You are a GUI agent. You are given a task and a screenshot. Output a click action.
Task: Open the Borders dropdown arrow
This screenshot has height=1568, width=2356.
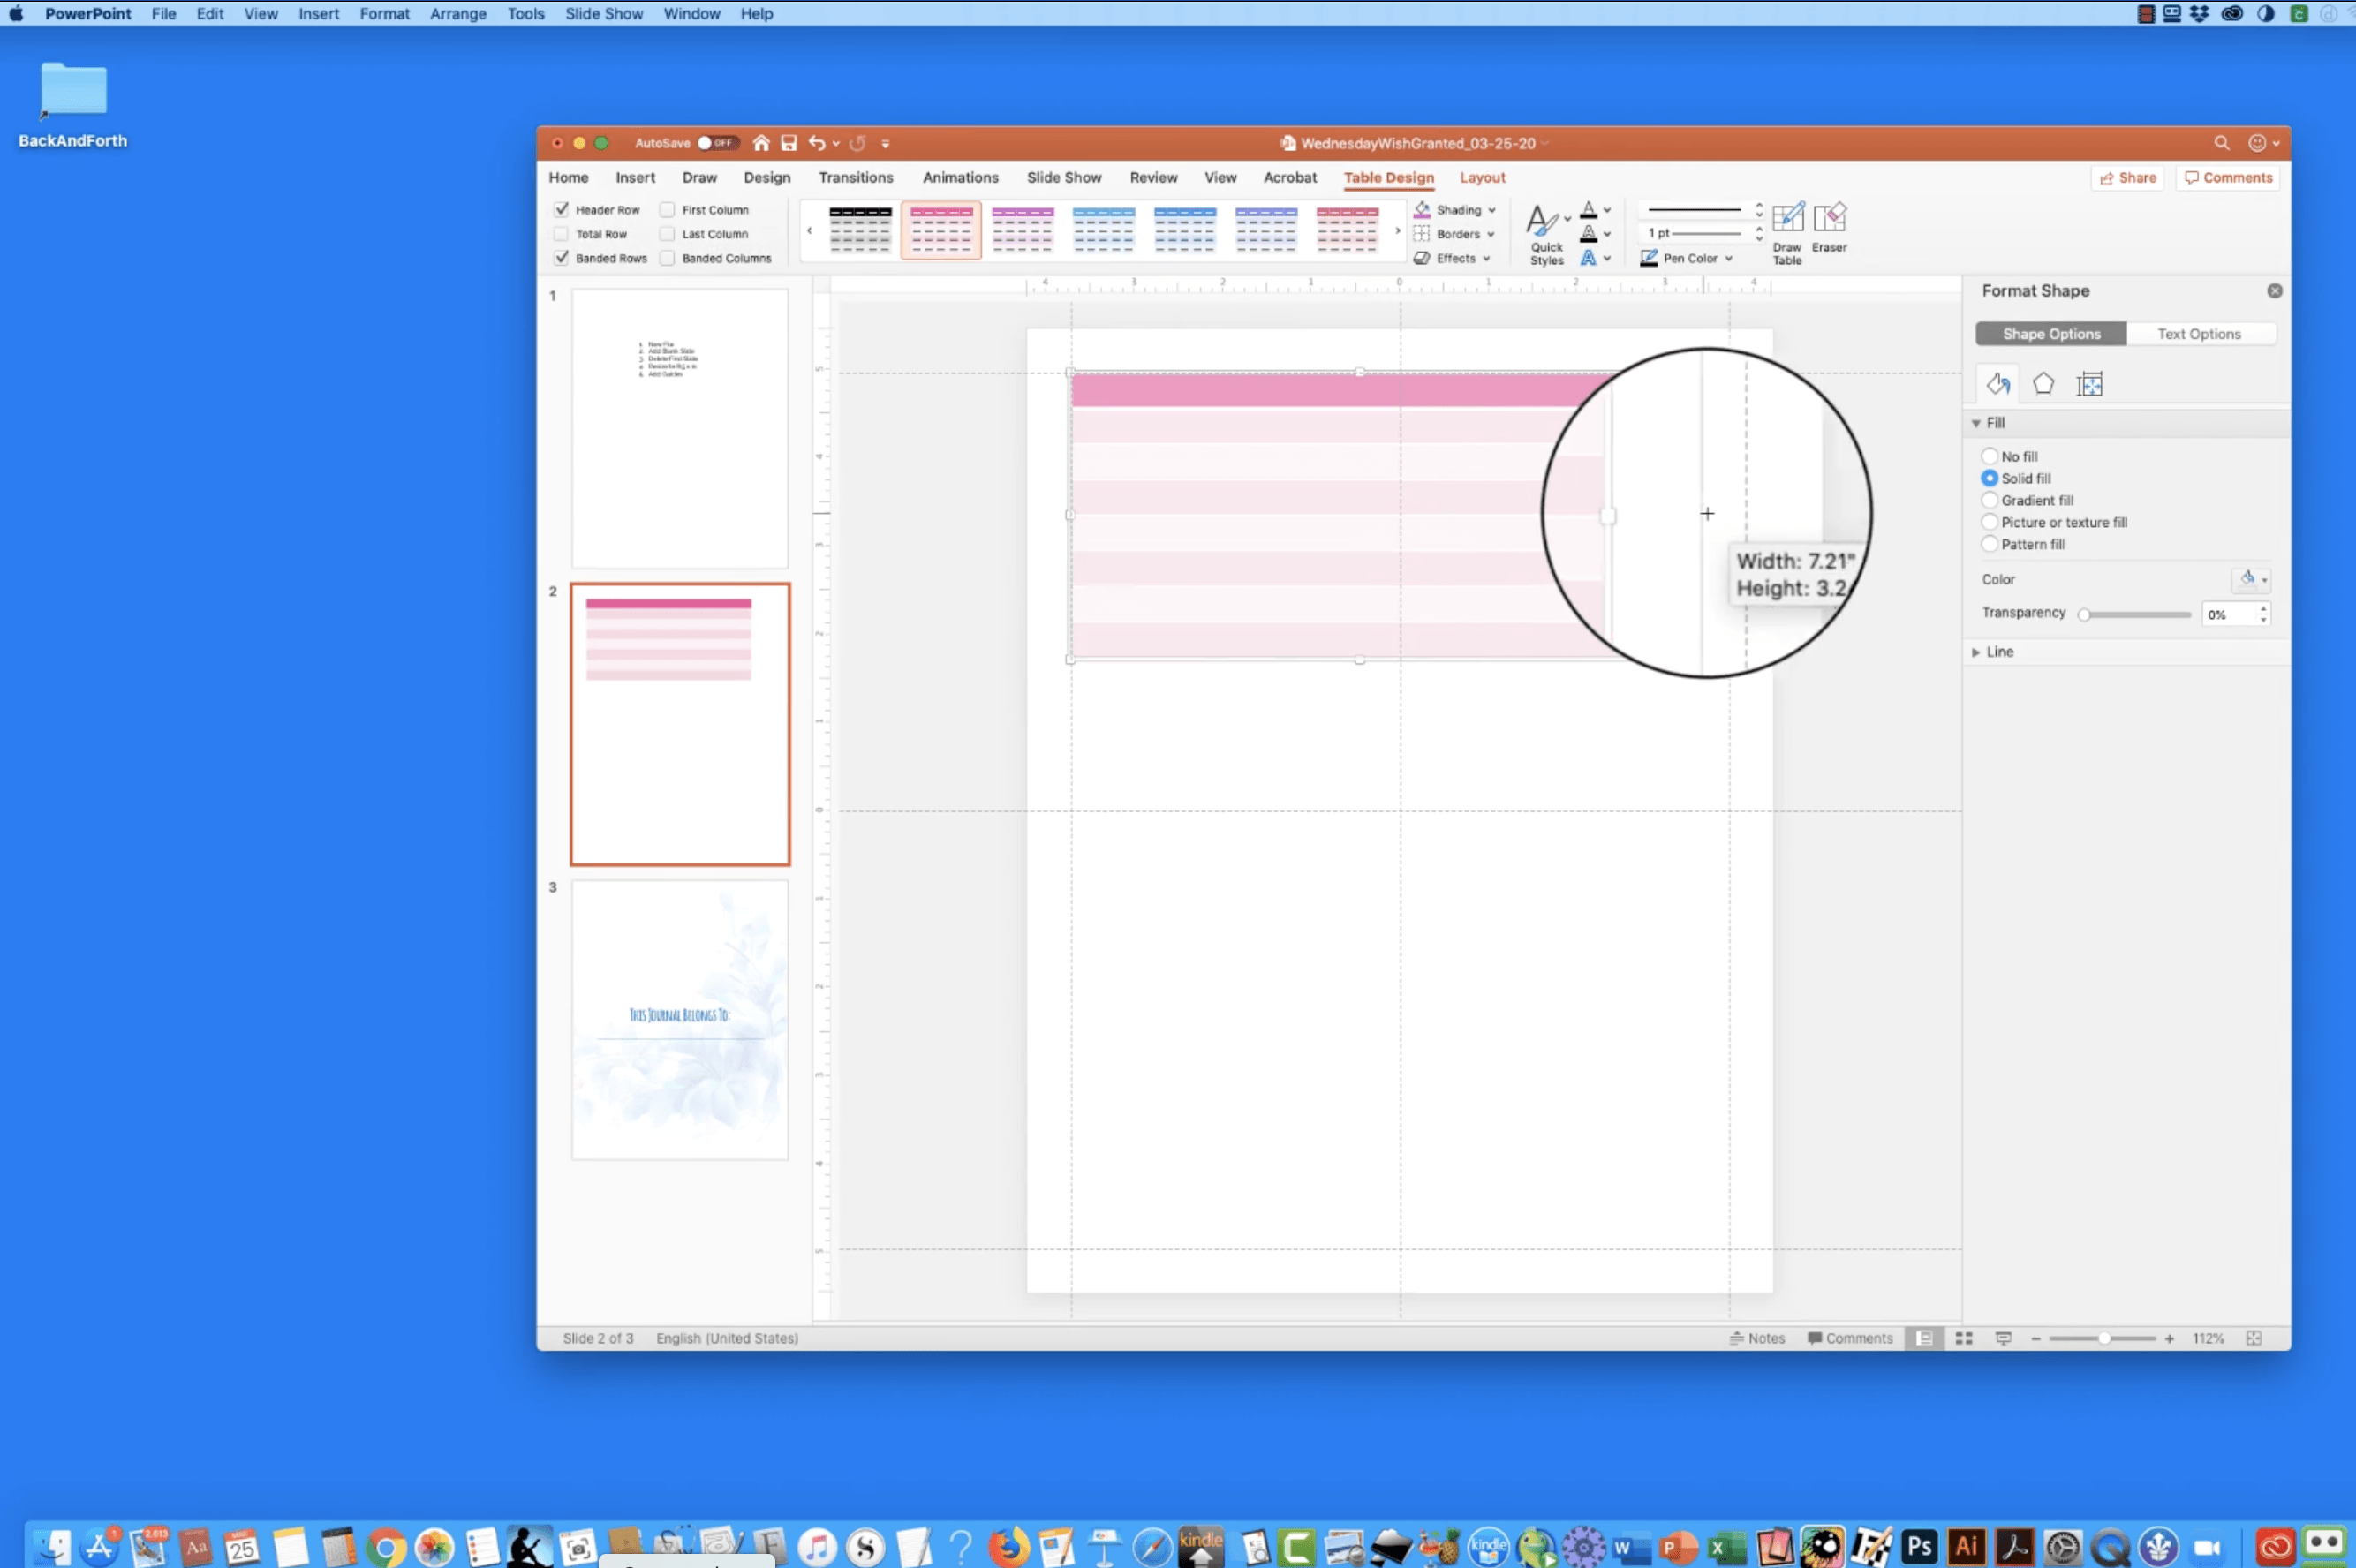[x=1490, y=234]
